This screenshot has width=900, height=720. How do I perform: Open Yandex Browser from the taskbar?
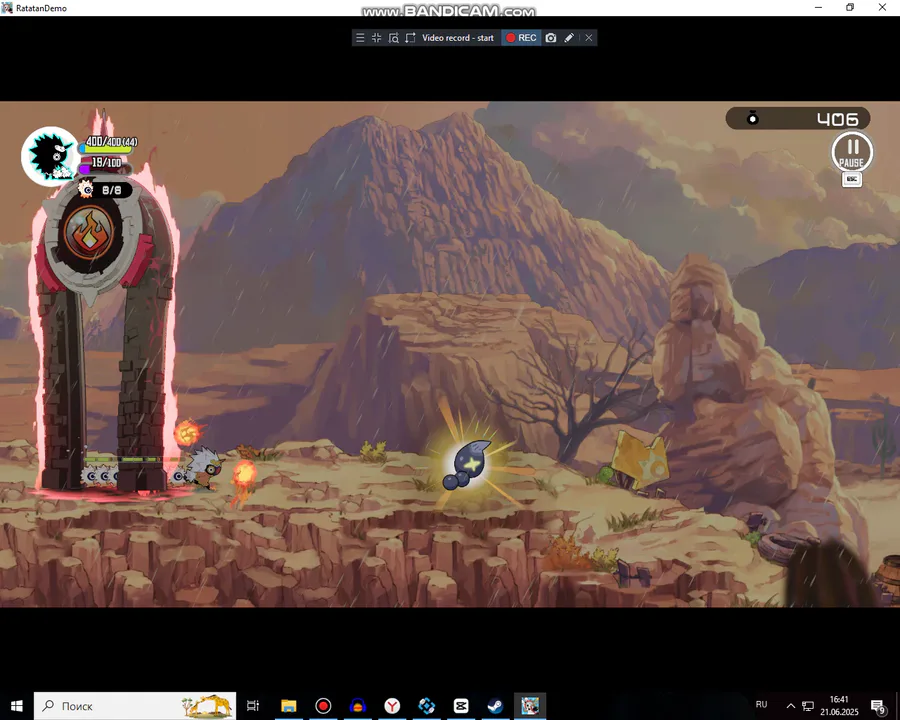(392, 706)
